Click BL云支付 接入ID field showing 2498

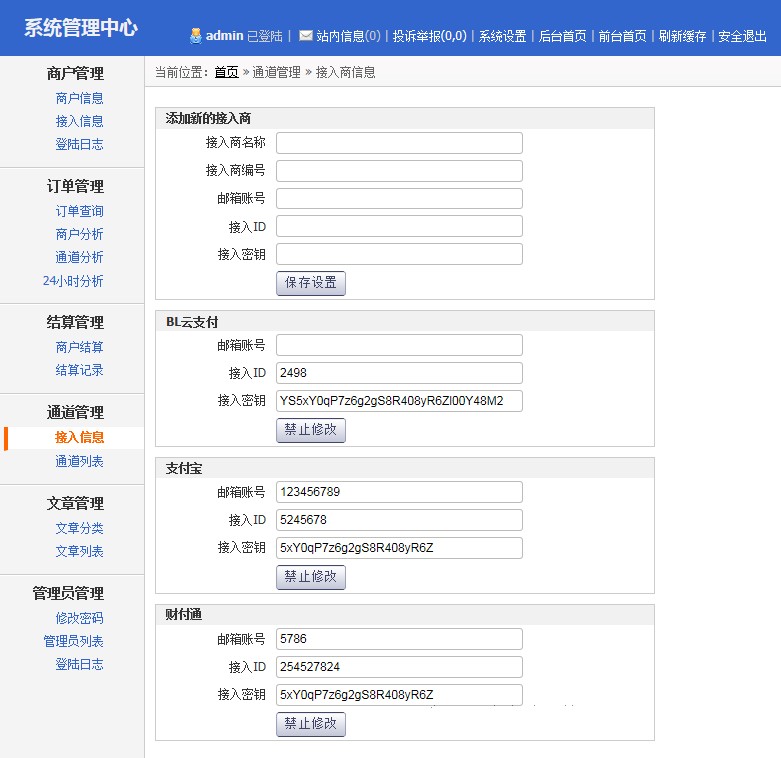[x=399, y=373]
